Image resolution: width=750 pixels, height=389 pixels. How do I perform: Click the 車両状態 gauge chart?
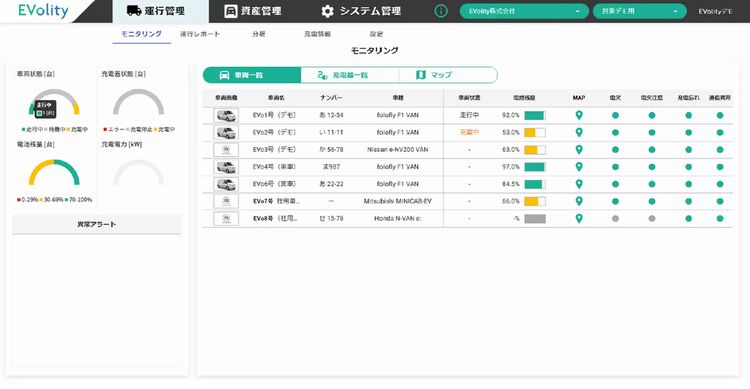[54, 102]
